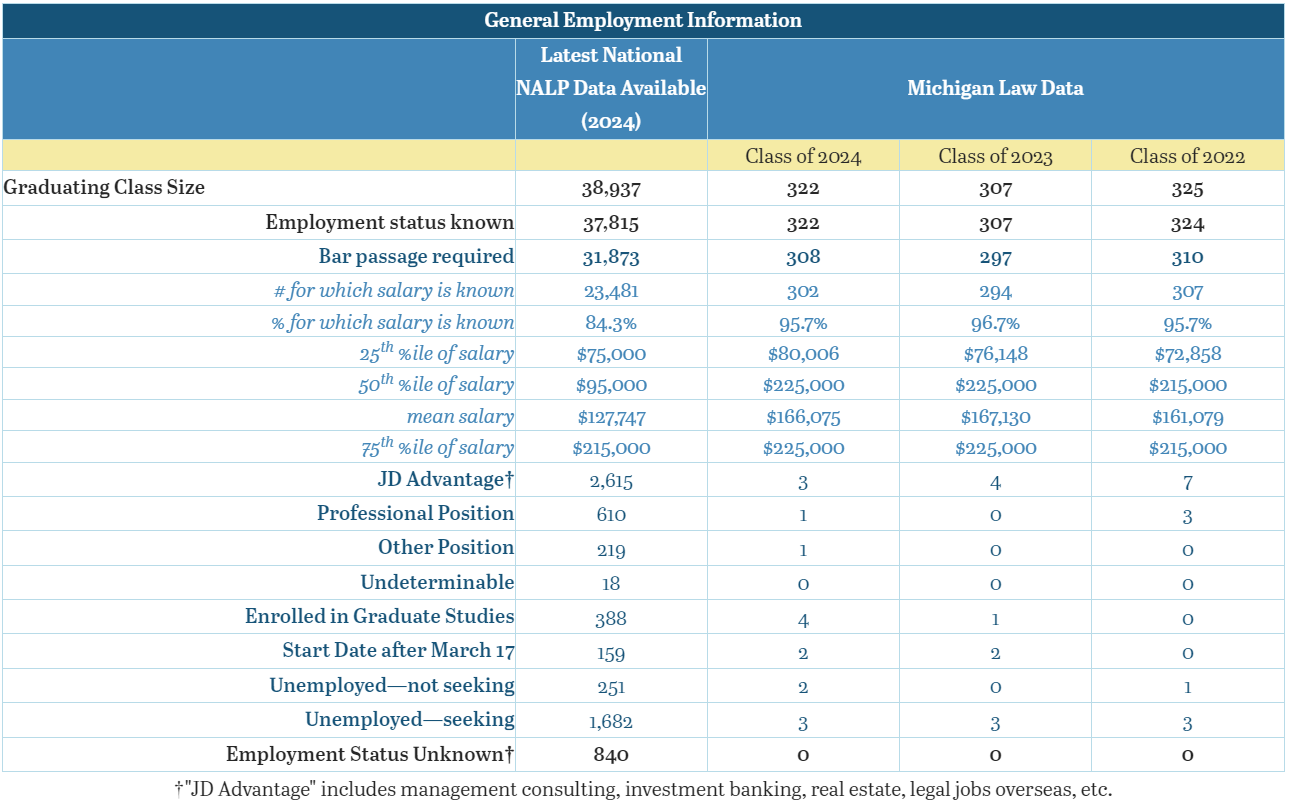Select the Class of 2023 25th percentile $76,148
The width and height of the screenshot is (1289, 811).
[995, 354]
